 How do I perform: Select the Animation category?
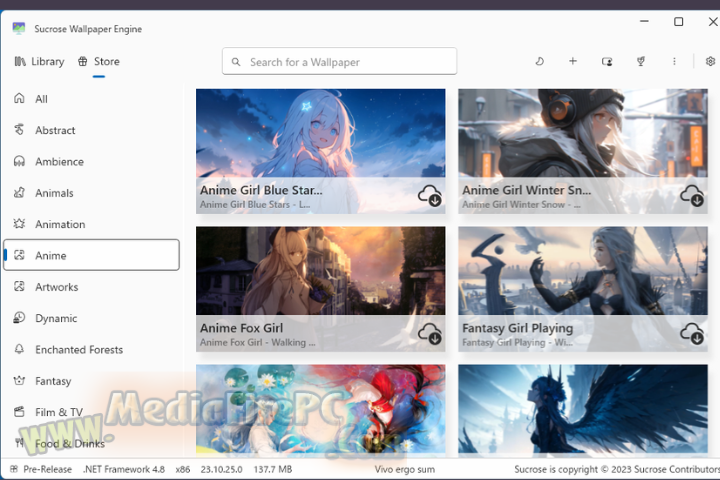tap(91, 224)
